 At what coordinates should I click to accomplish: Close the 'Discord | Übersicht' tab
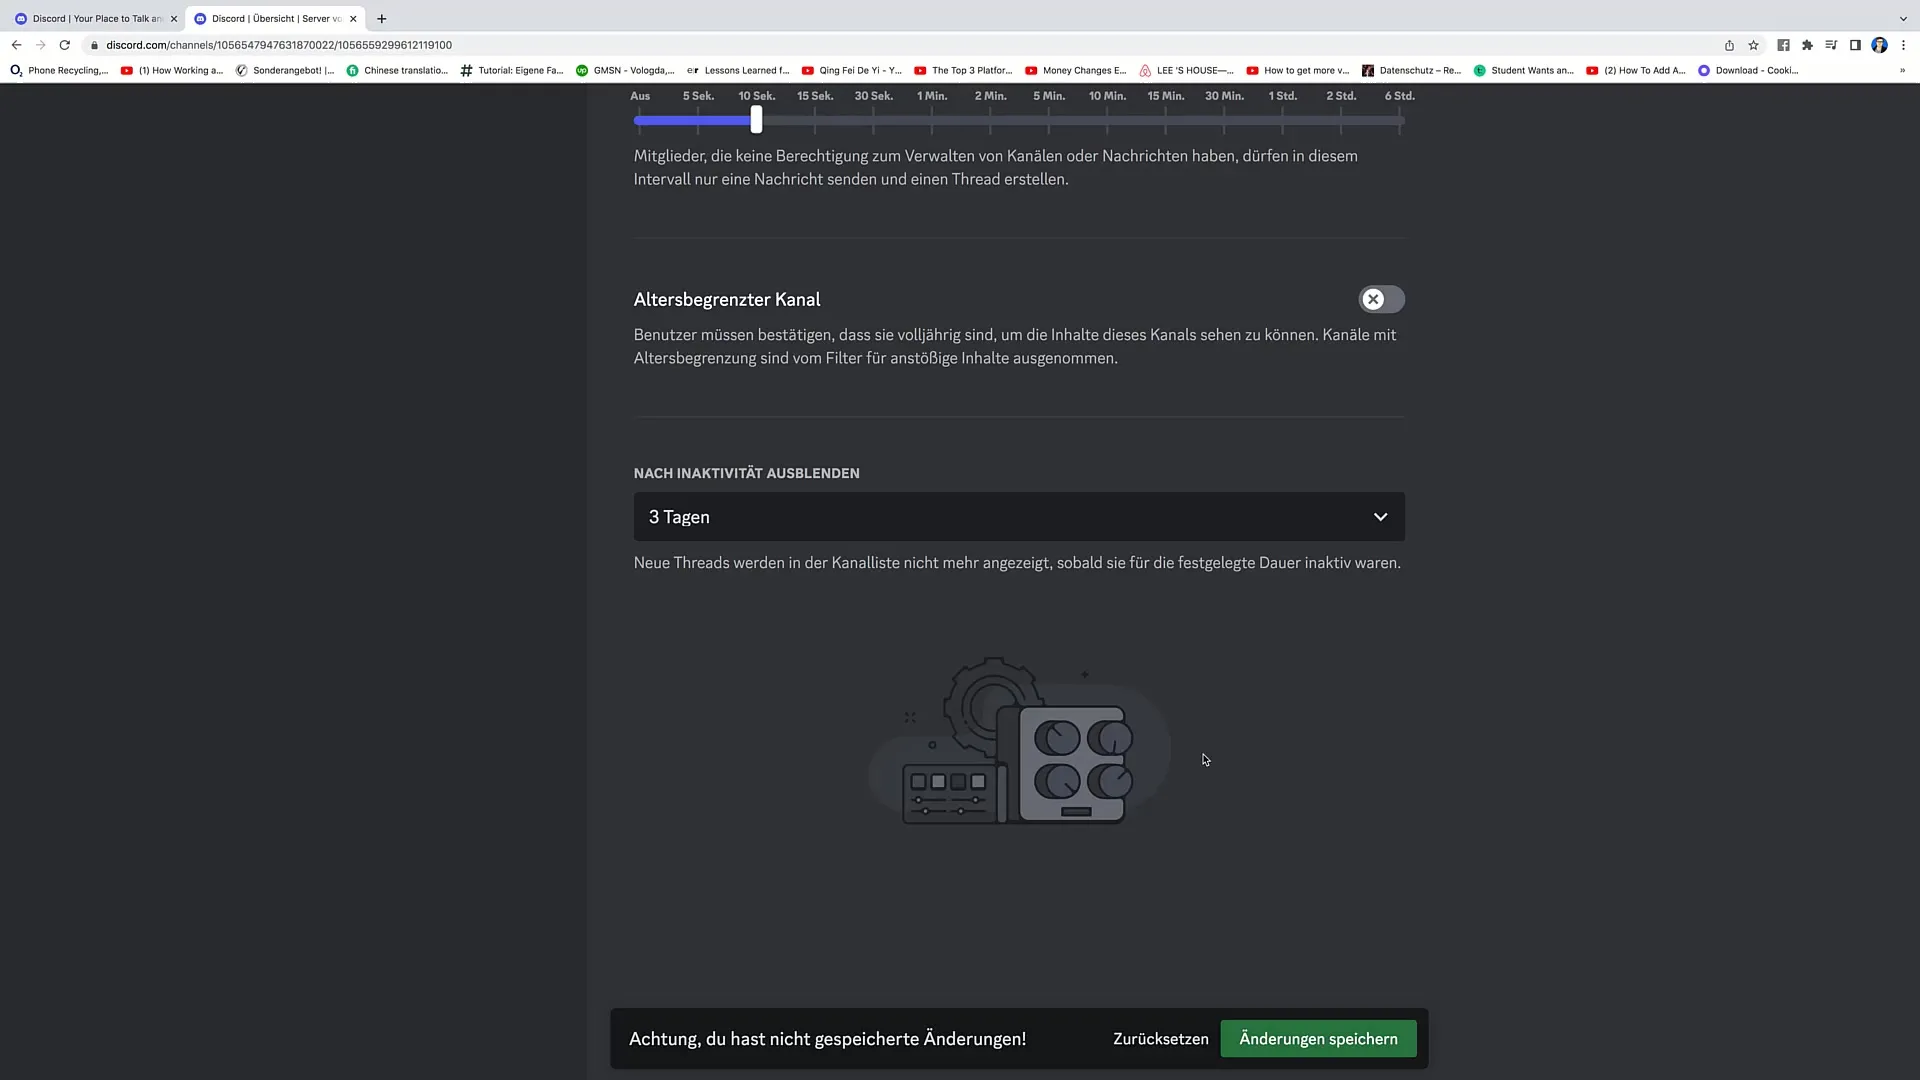pyautogui.click(x=353, y=18)
